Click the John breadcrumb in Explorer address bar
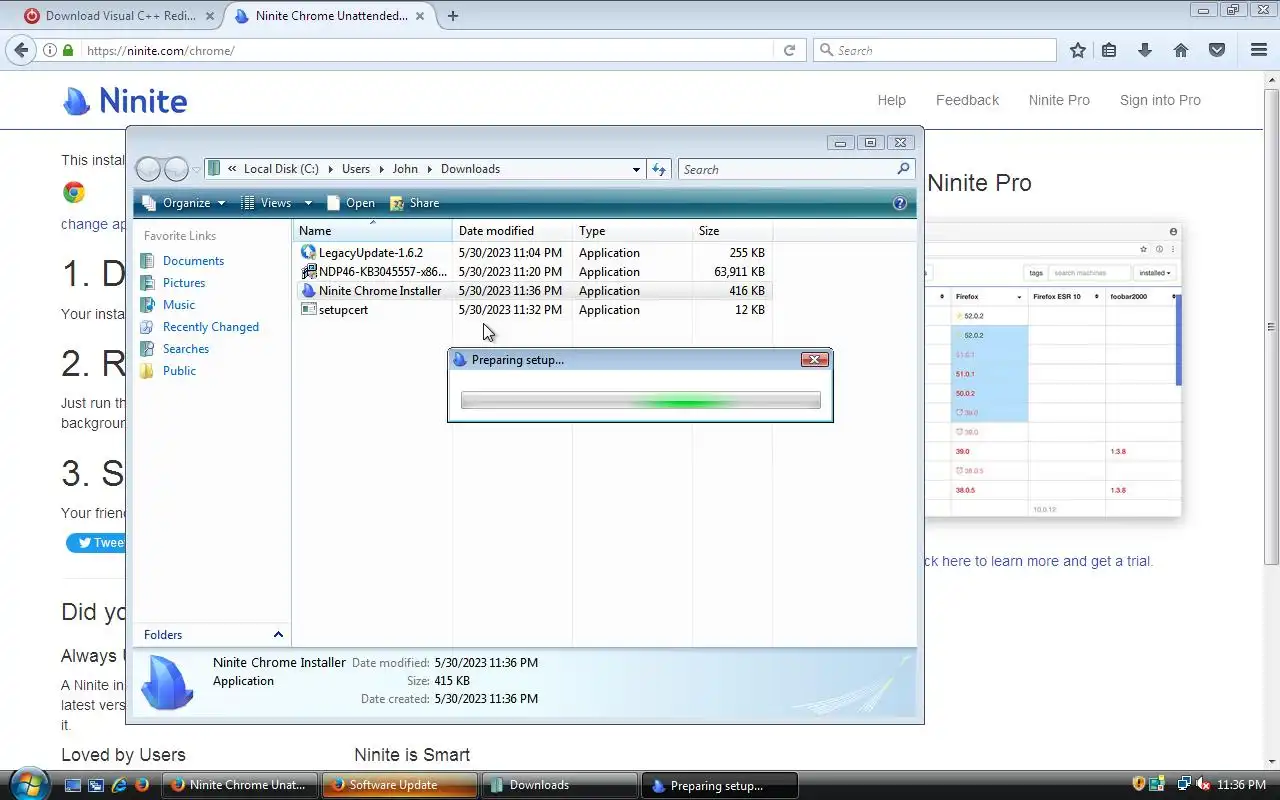Image resolution: width=1280 pixels, height=800 pixels. pyautogui.click(x=405, y=169)
